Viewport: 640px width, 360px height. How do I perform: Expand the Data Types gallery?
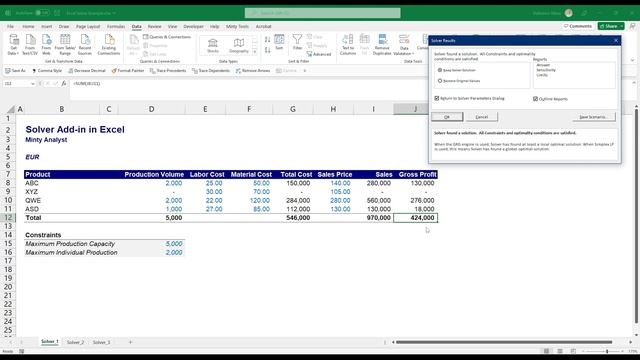point(255,52)
